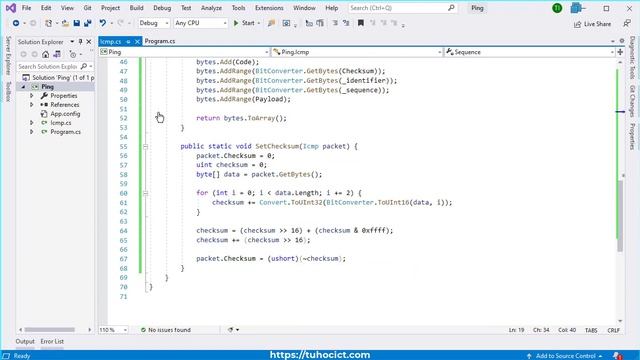Expand the Program.cs tree node
Viewport: 640px width, 360px height.
click(31, 131)
